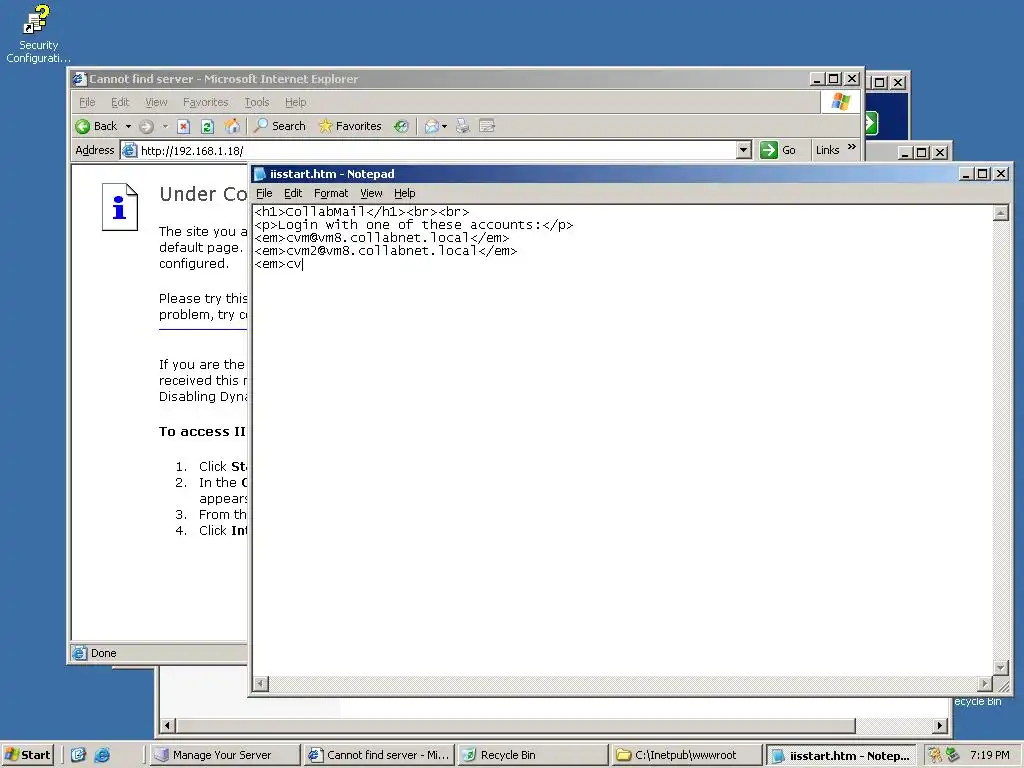Open the Favorites menu in Internet Explorer
Image resolution: width=1024 pixels, height=768 pixels.
(x=206, y=103)
